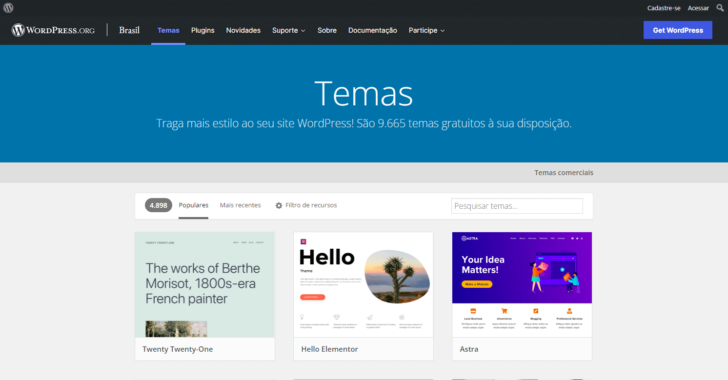Open the Sobre menu item
The image size is (728, 380).
tap(327, 30)
